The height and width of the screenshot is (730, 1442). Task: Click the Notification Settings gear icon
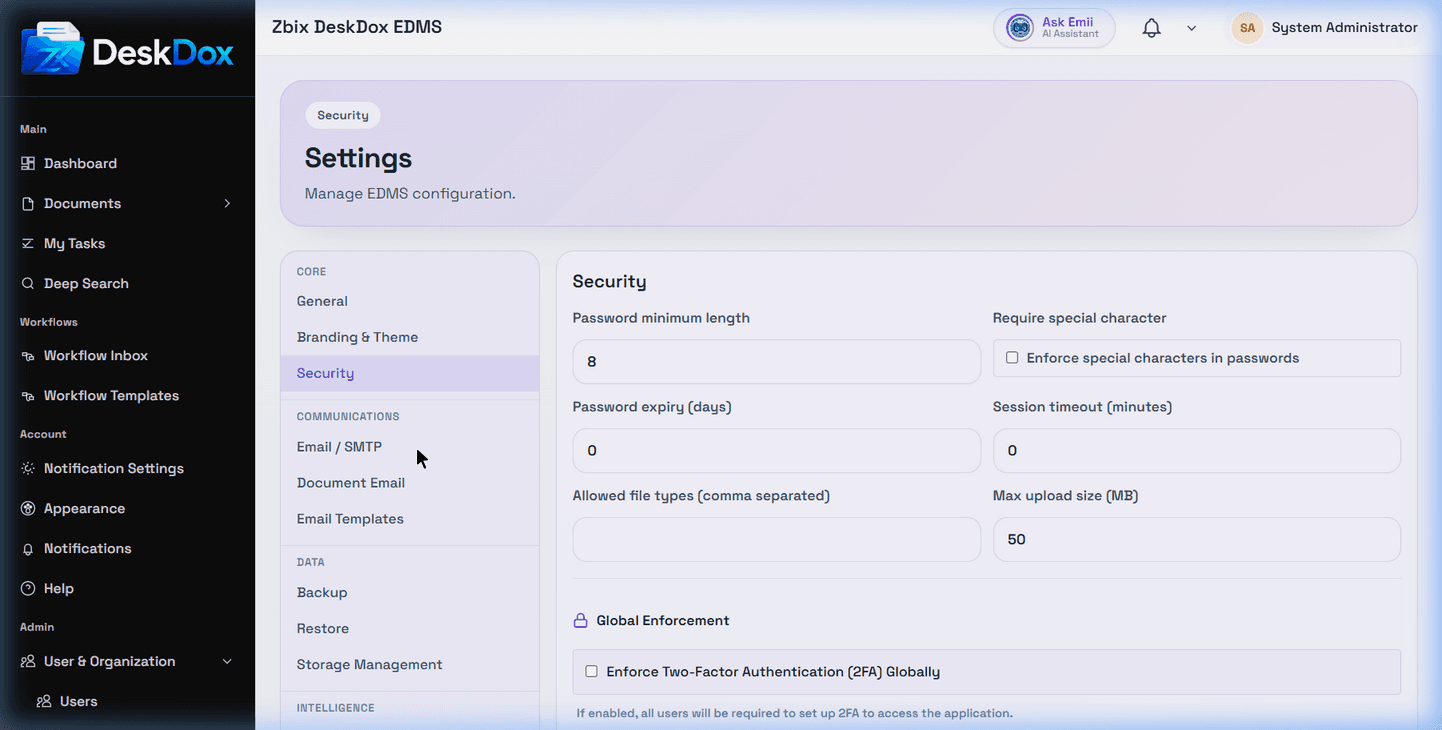28,468
